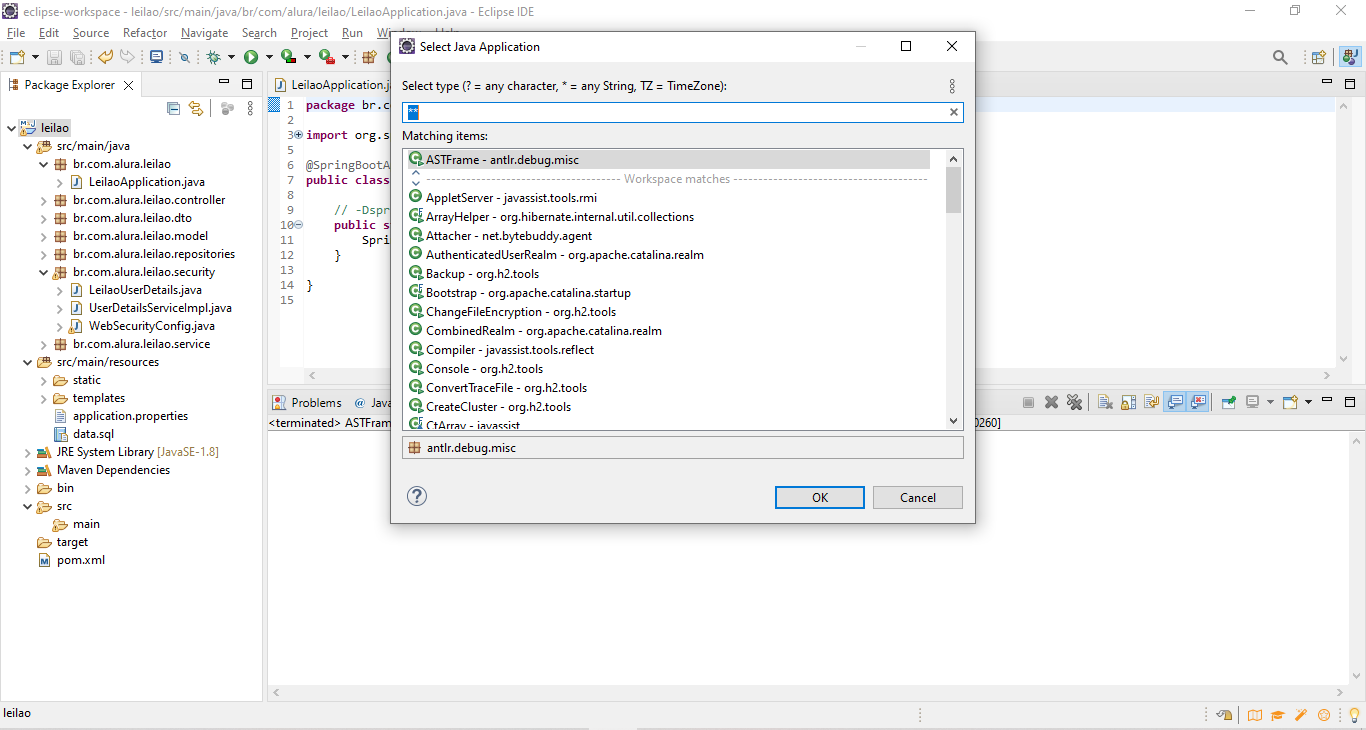Click the Debug bug icon
Screen dimensions: 1366x730
coord(213,57)
